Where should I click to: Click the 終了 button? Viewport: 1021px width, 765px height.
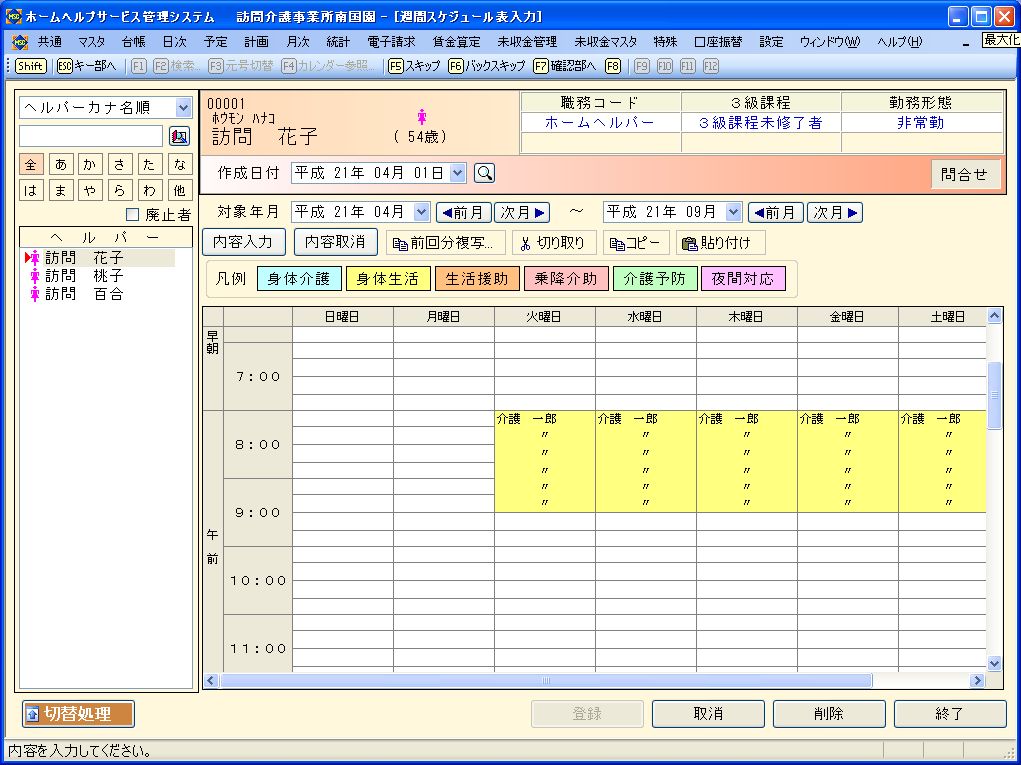(x=949, y=714)
